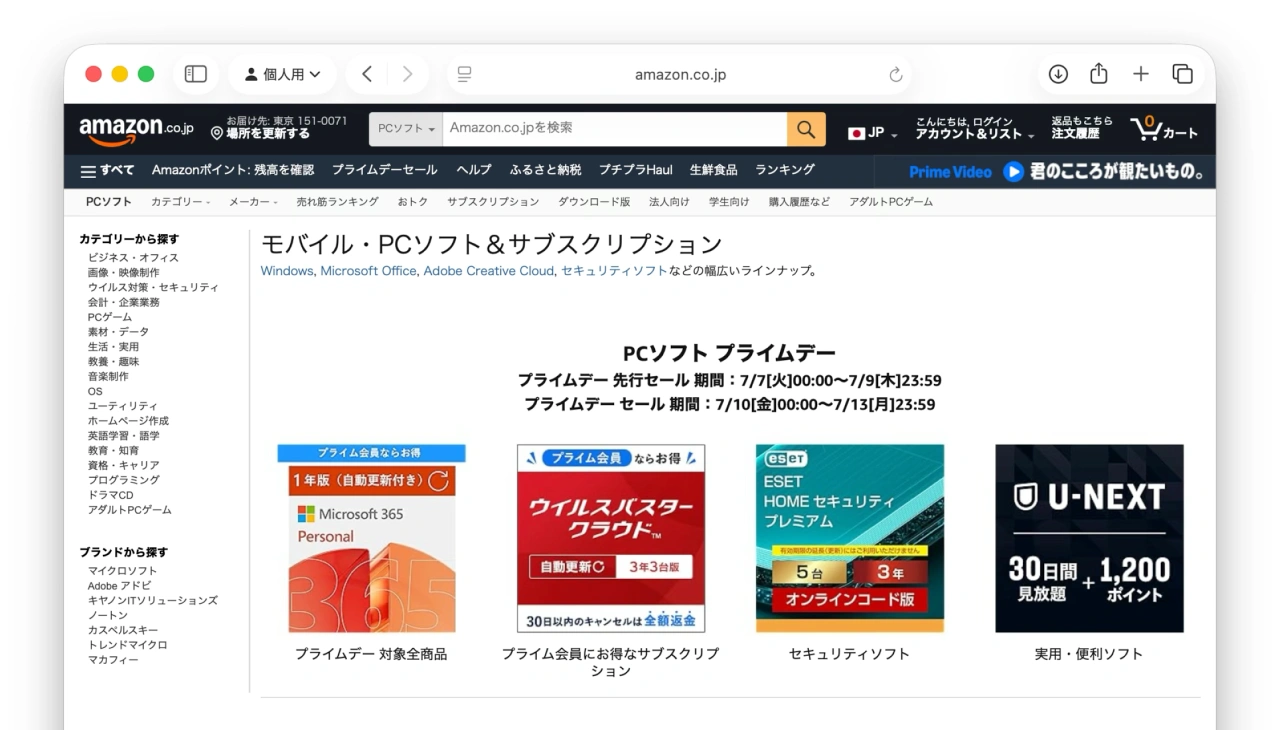Open 生鮮食品 in nav bar

pos(713,170)
